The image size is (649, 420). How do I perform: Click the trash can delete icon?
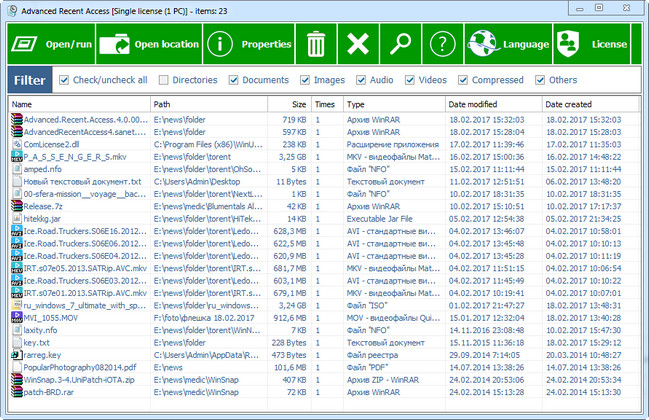(316, 44)
